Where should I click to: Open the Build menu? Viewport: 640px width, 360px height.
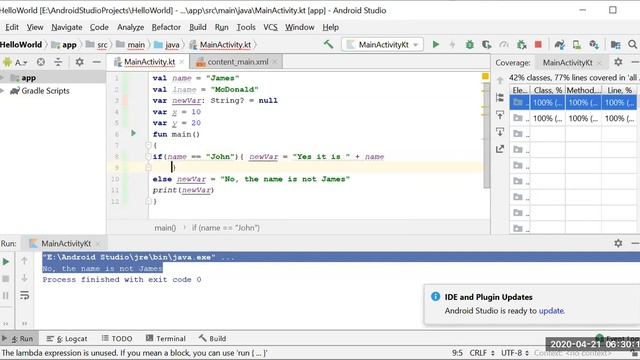pos(198,27)
